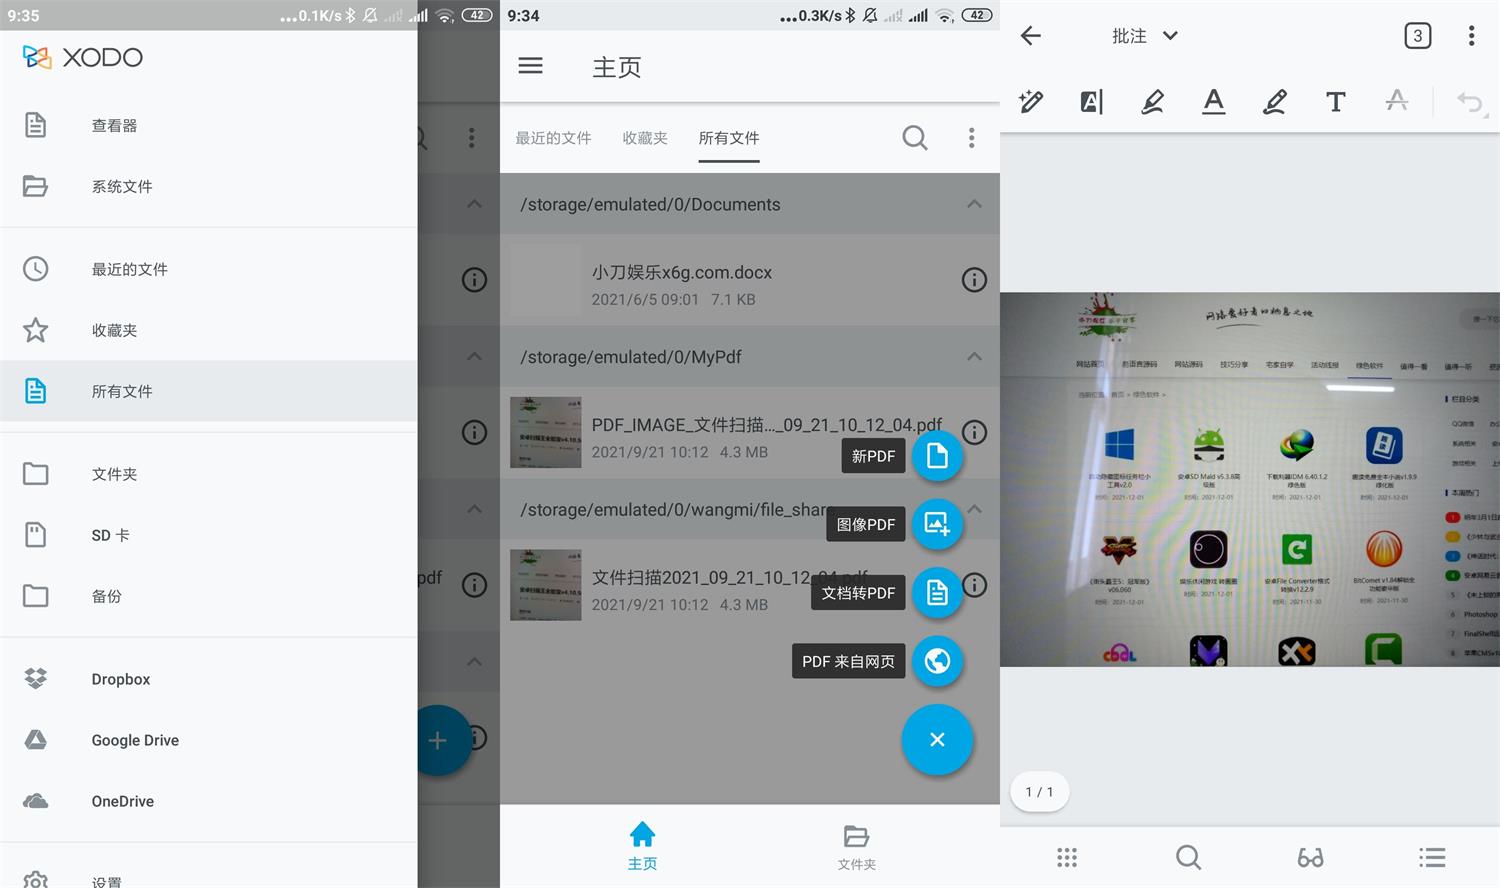Screen dimensions: 1500x888
Task: Select the ink pen annotation tool
Action: (x=1030, y=101)
